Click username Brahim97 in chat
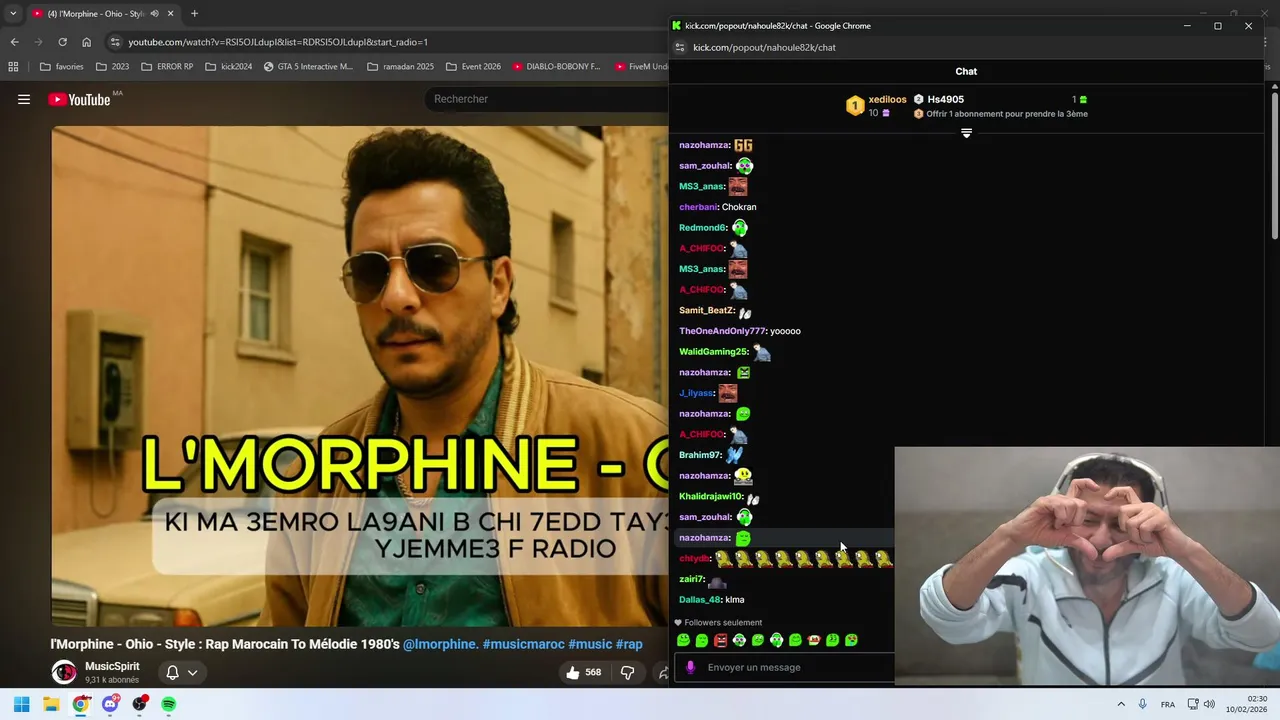 click(x=700, y=455)
